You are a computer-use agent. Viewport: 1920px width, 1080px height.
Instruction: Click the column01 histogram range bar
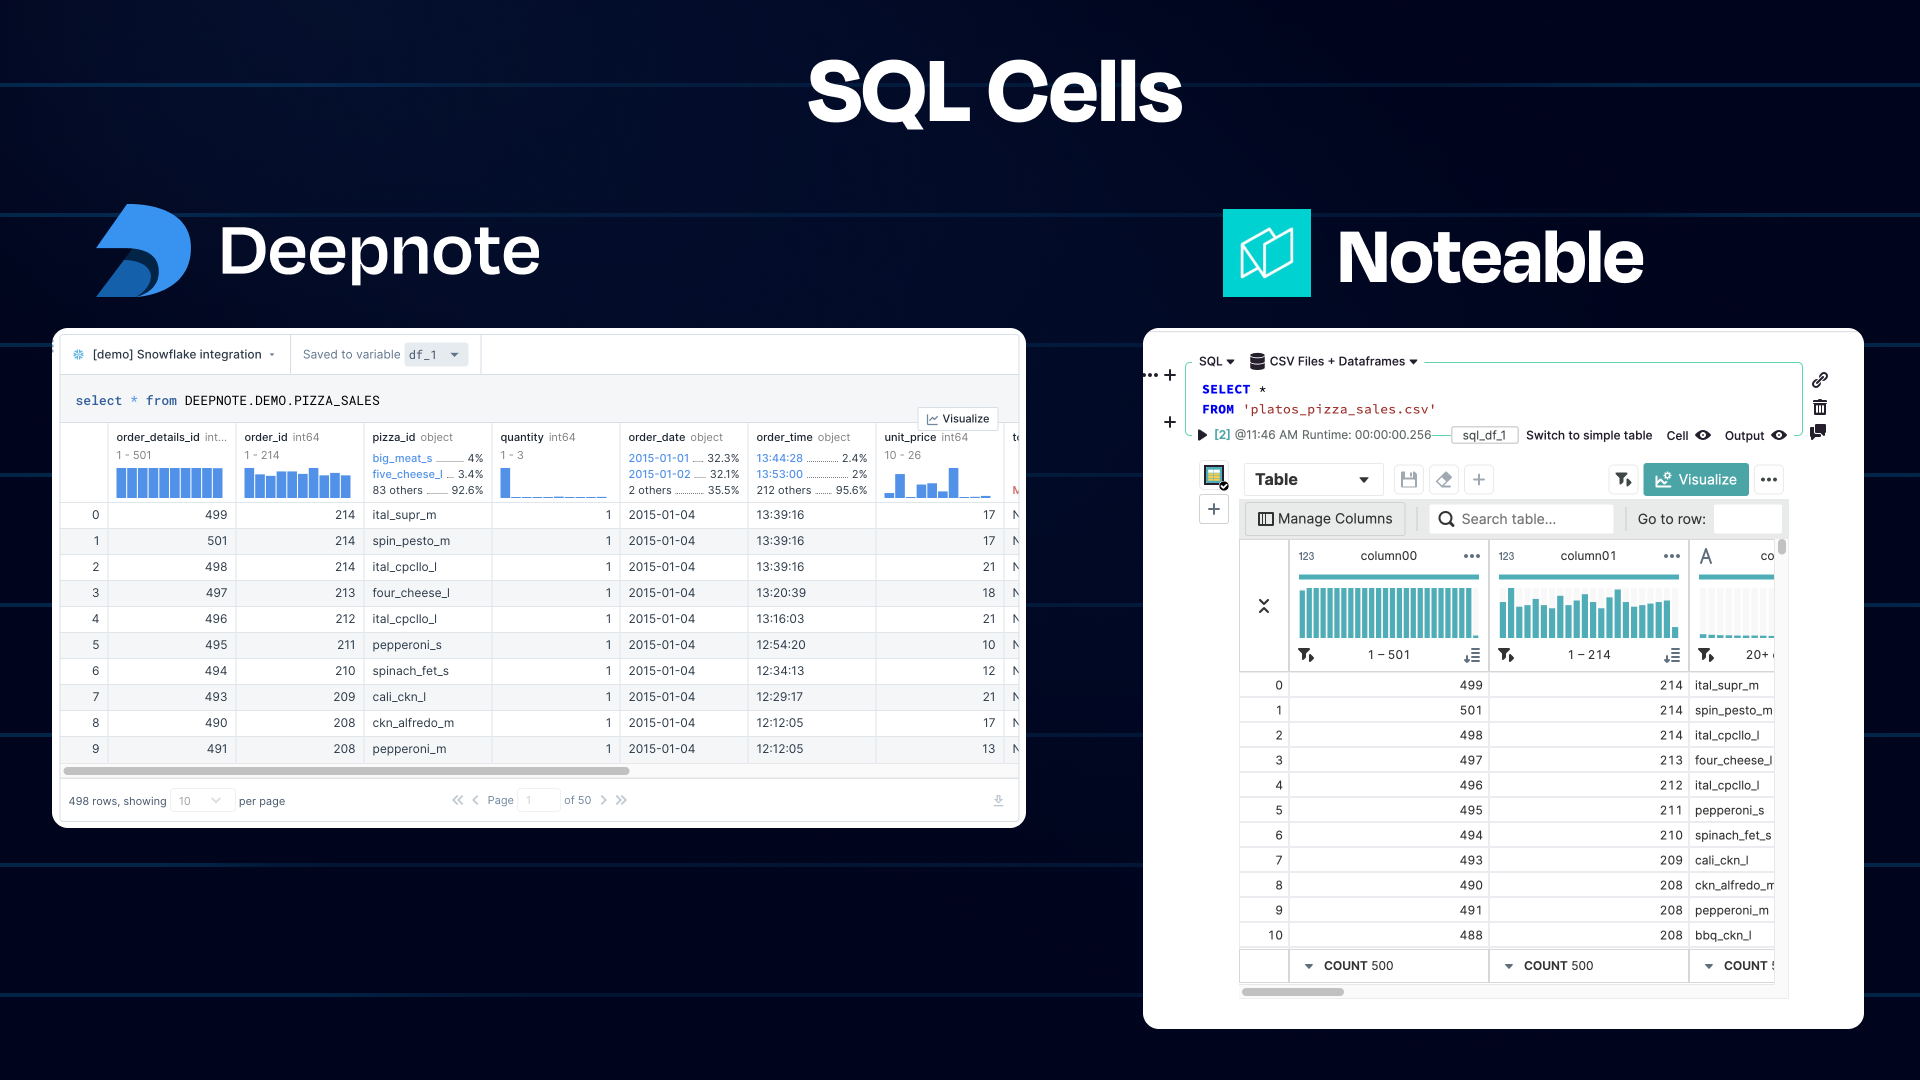[x=1589, y=577]
